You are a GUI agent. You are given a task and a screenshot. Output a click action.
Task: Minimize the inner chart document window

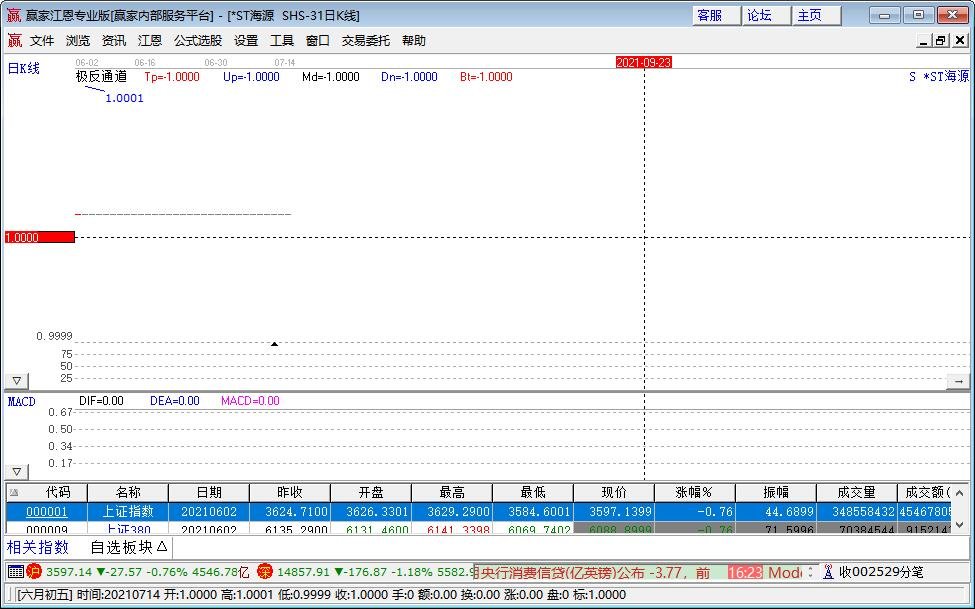[x=923, y=41]
